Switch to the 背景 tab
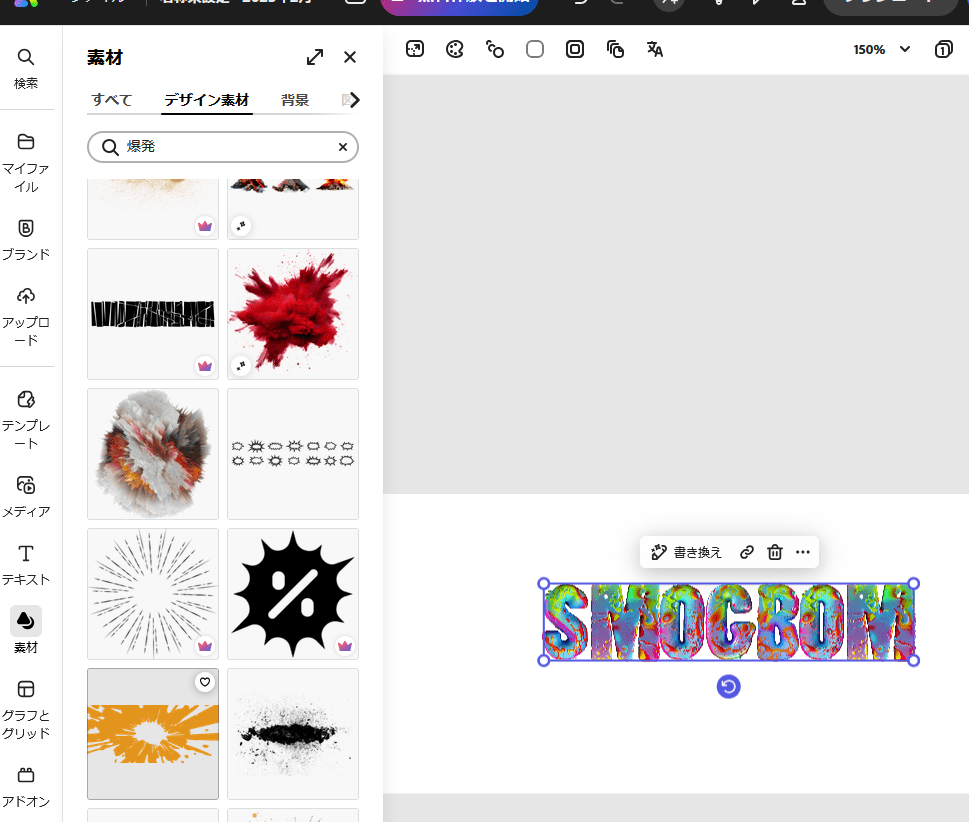This screenshot has height=822, width=969. [295, 100]
